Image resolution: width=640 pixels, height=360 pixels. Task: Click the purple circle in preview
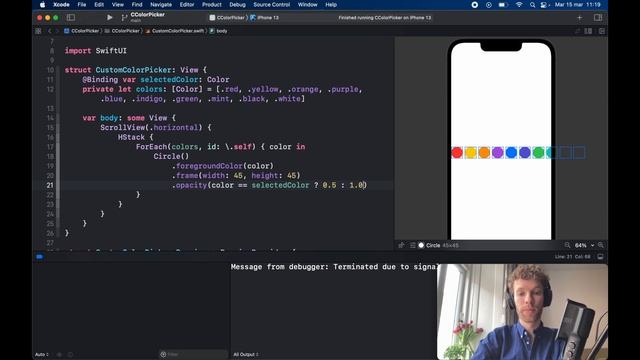(498, 153)
